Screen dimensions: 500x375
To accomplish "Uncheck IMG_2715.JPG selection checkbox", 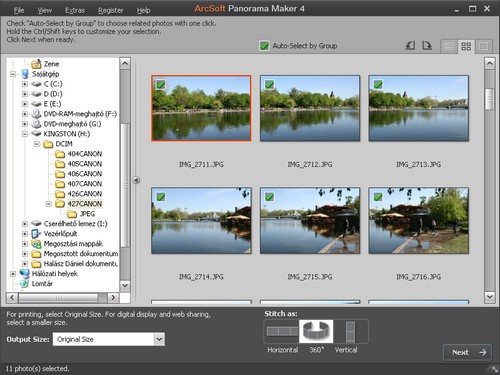I will (269, 197).
